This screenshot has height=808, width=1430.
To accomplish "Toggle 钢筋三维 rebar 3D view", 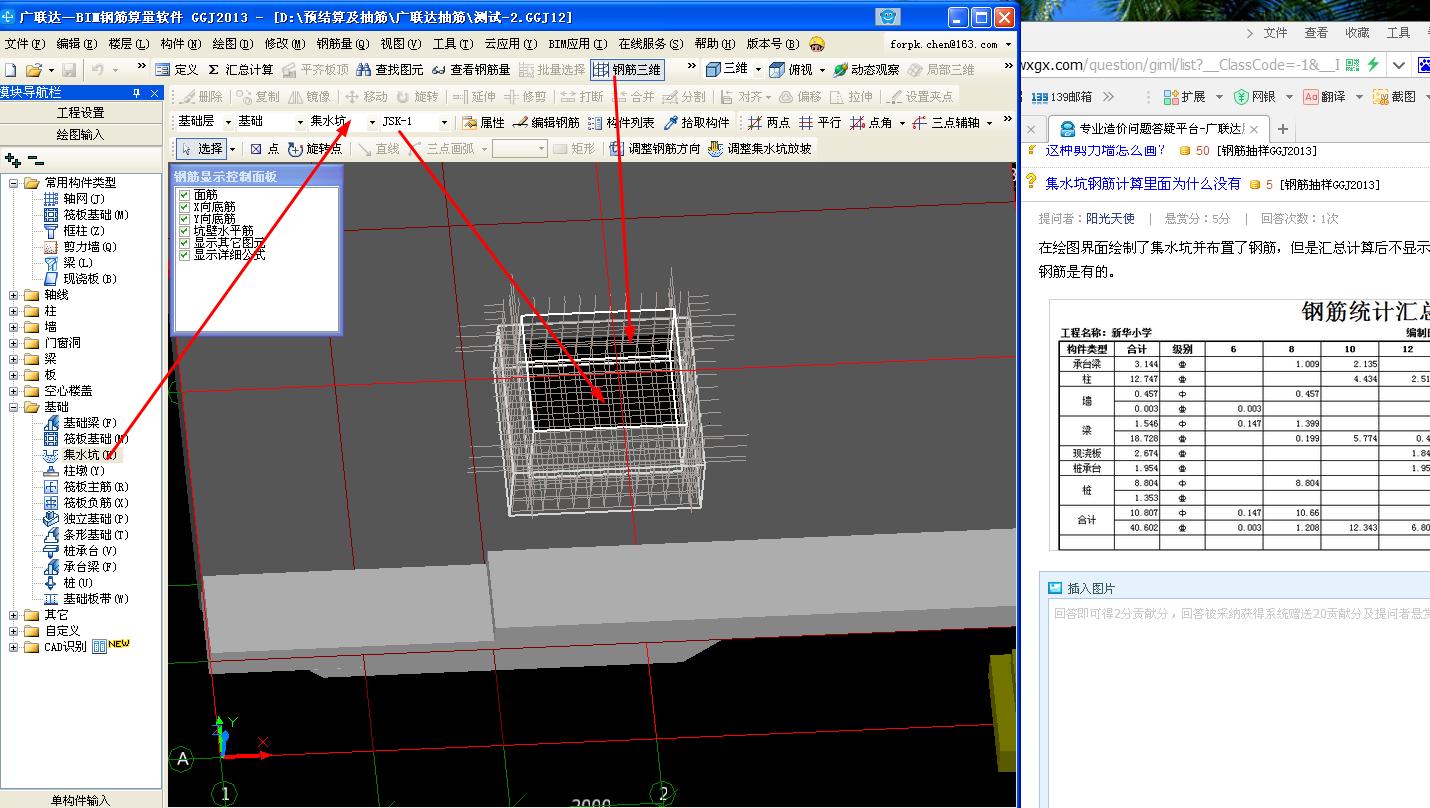I will pyautogui.click(x=627, y=70).
